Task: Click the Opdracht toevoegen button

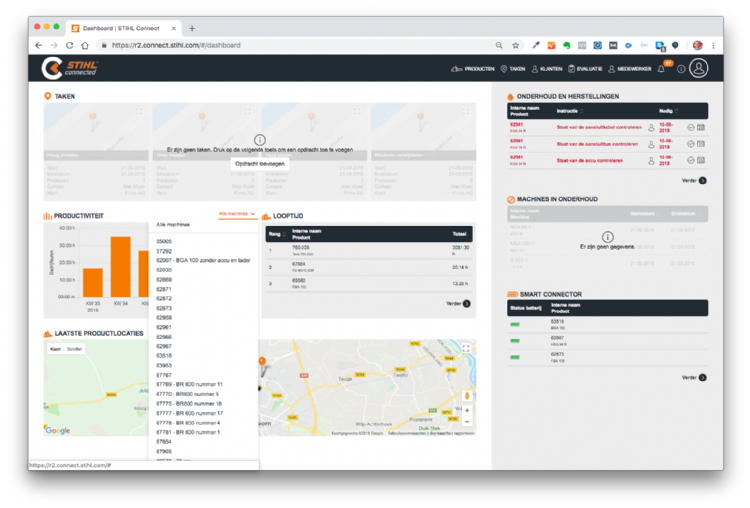Action: pyautogui.click(x=260, y=162)
